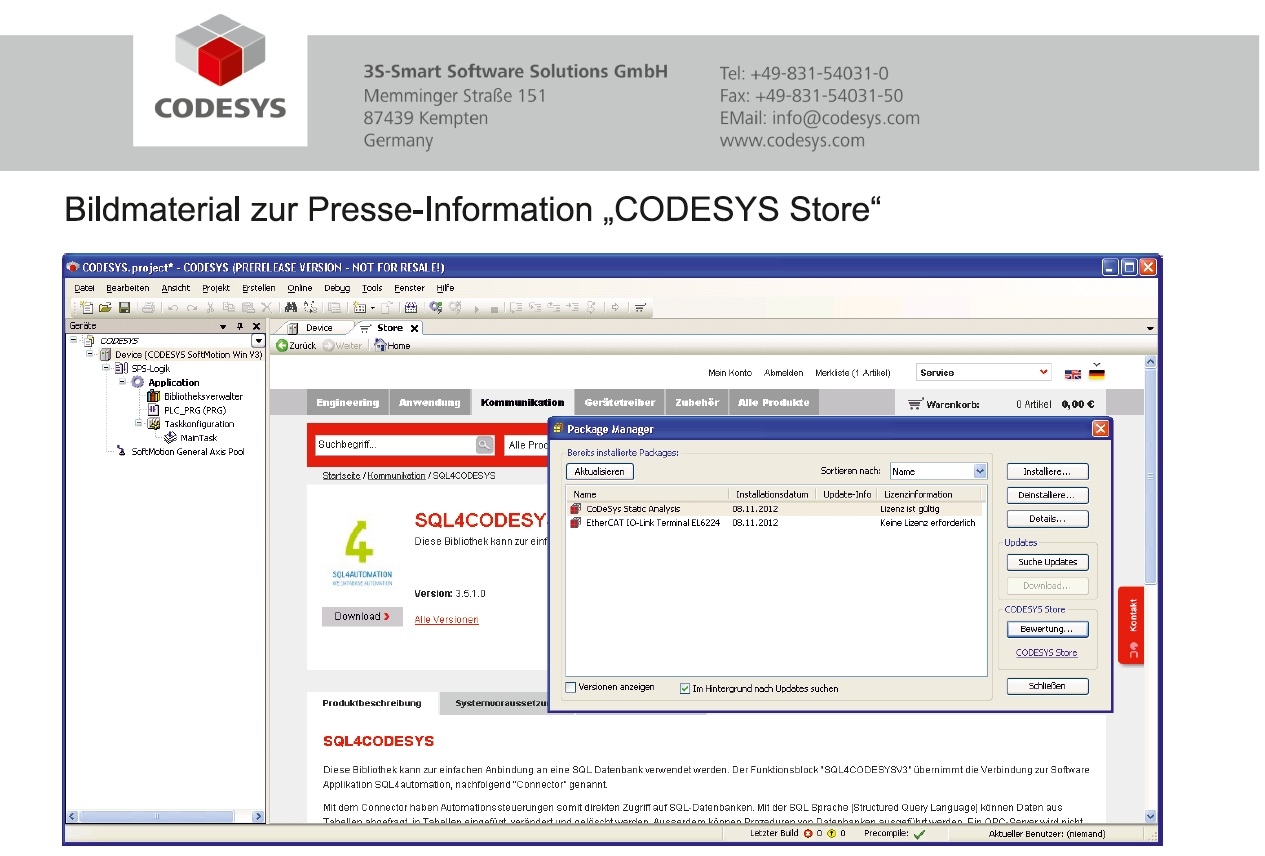
Task: Open the Service dropdown in the Store
Action: click(x=1045, y=372)
